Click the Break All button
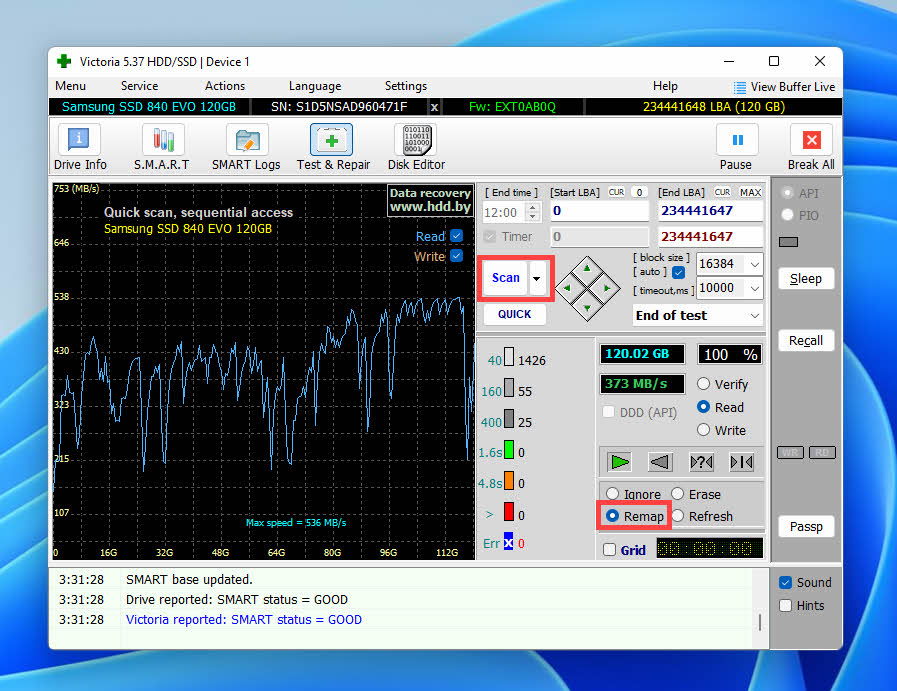 tap(811, 147)
